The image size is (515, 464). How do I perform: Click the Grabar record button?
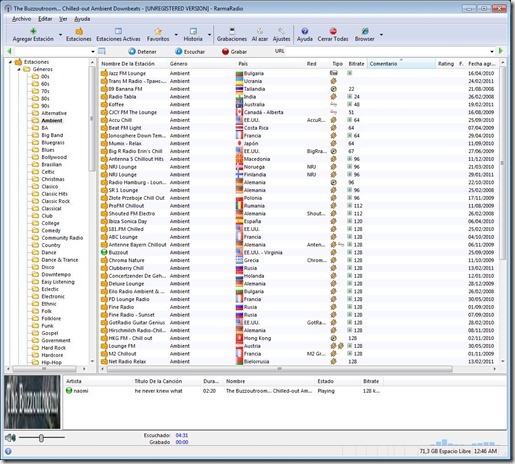point(234,52)
